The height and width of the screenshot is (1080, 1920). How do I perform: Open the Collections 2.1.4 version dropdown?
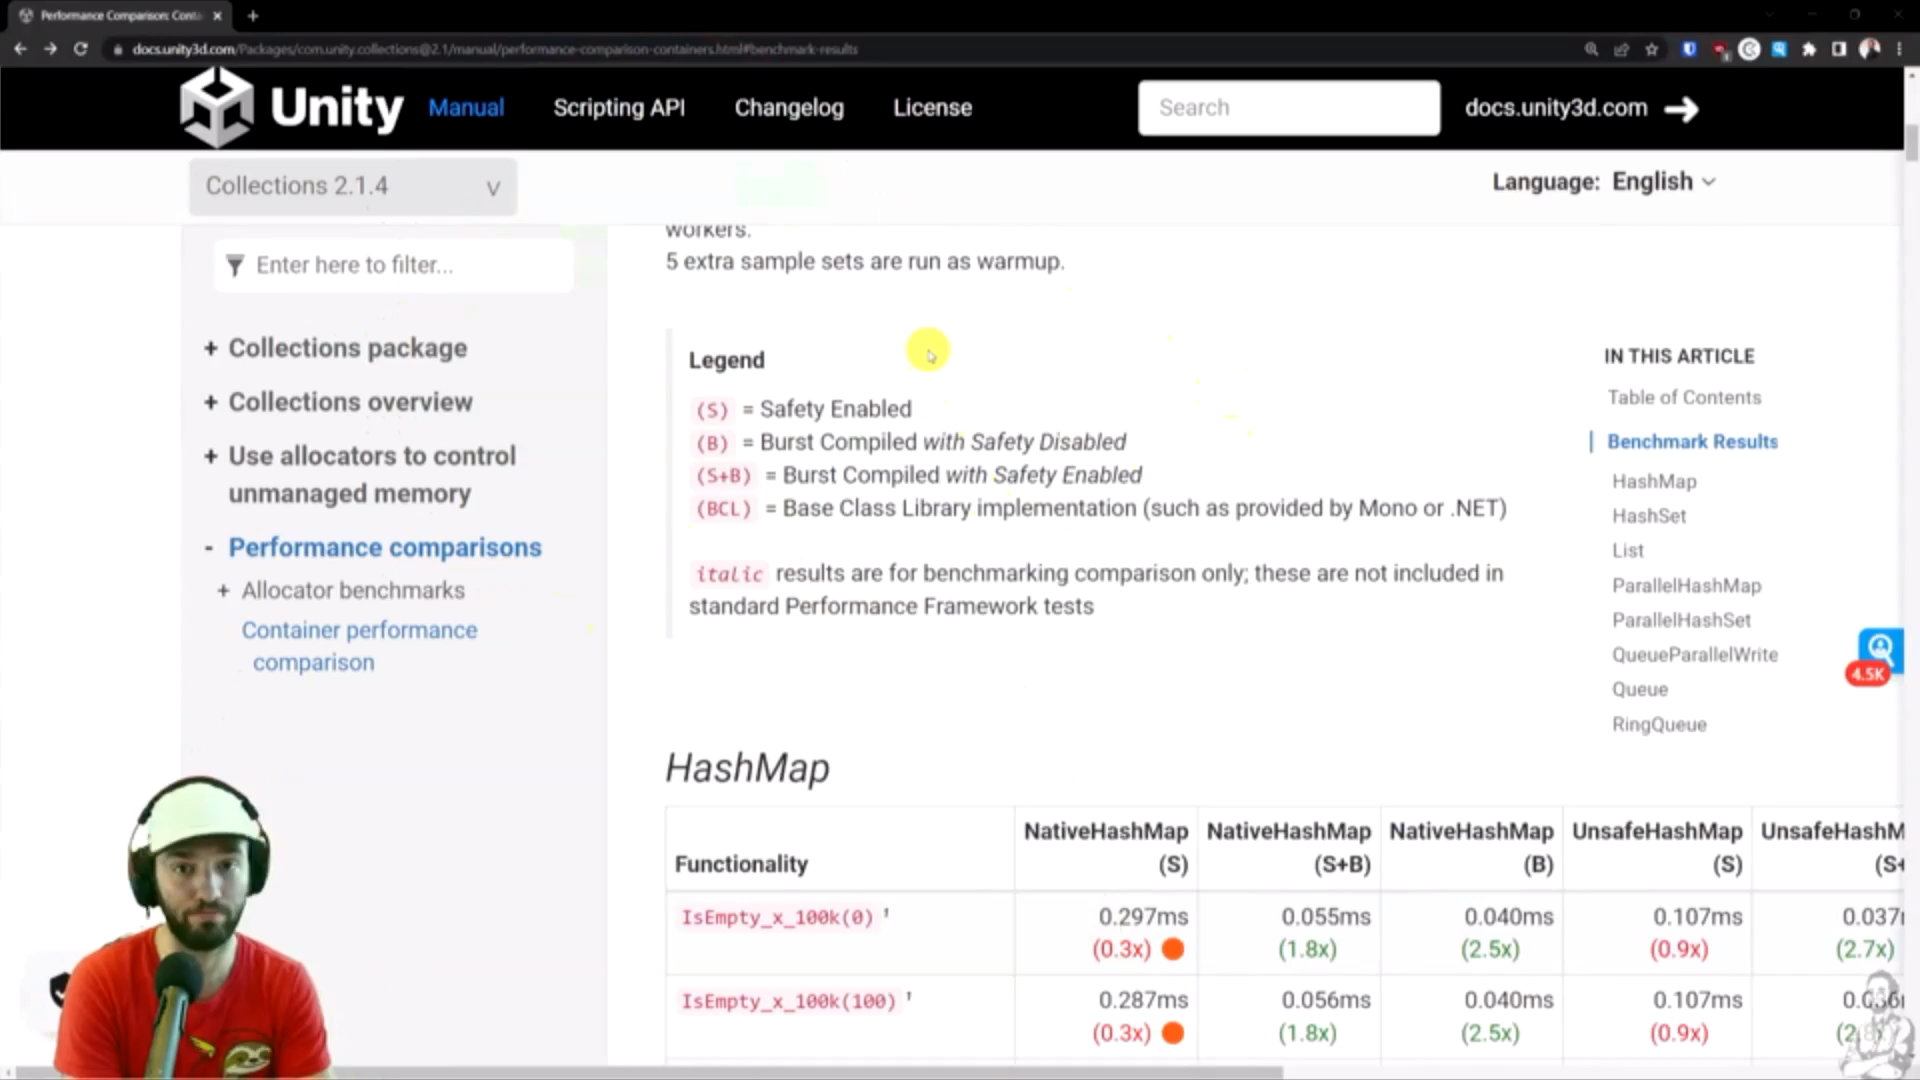[x=353, y=187]
